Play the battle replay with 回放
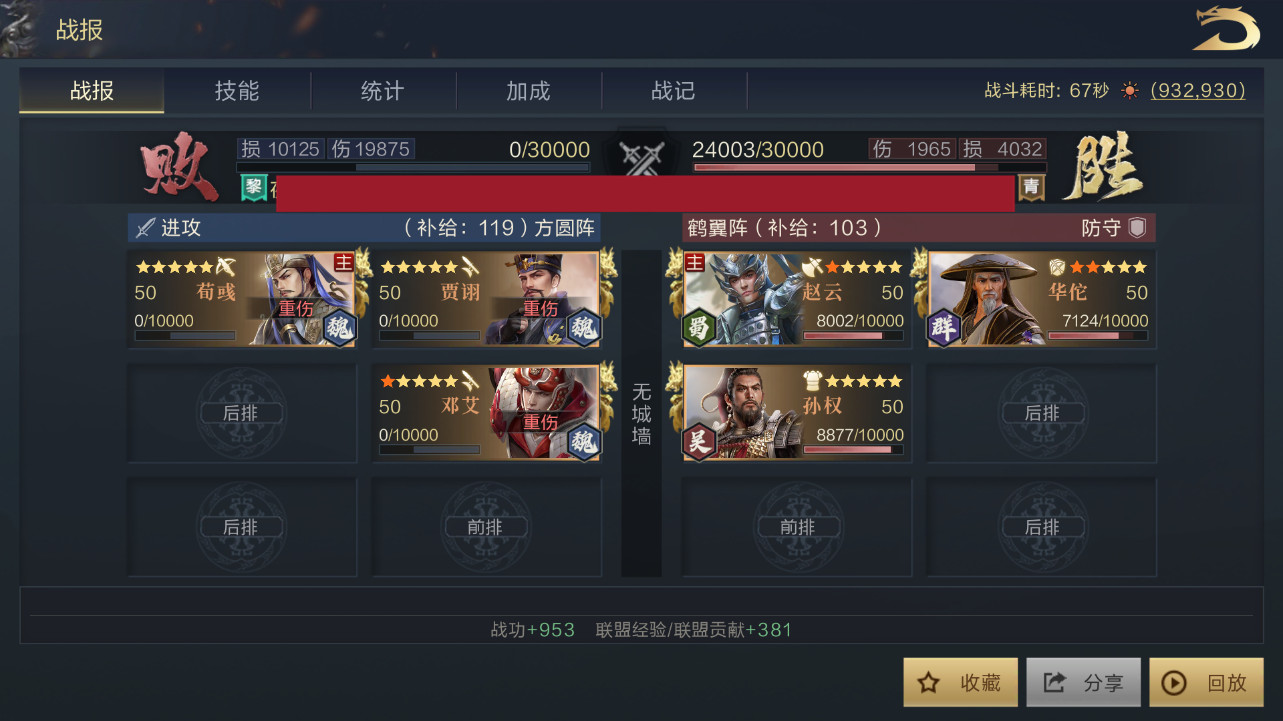Screen dimensions: 1283x721 [x=1207, y=682]
